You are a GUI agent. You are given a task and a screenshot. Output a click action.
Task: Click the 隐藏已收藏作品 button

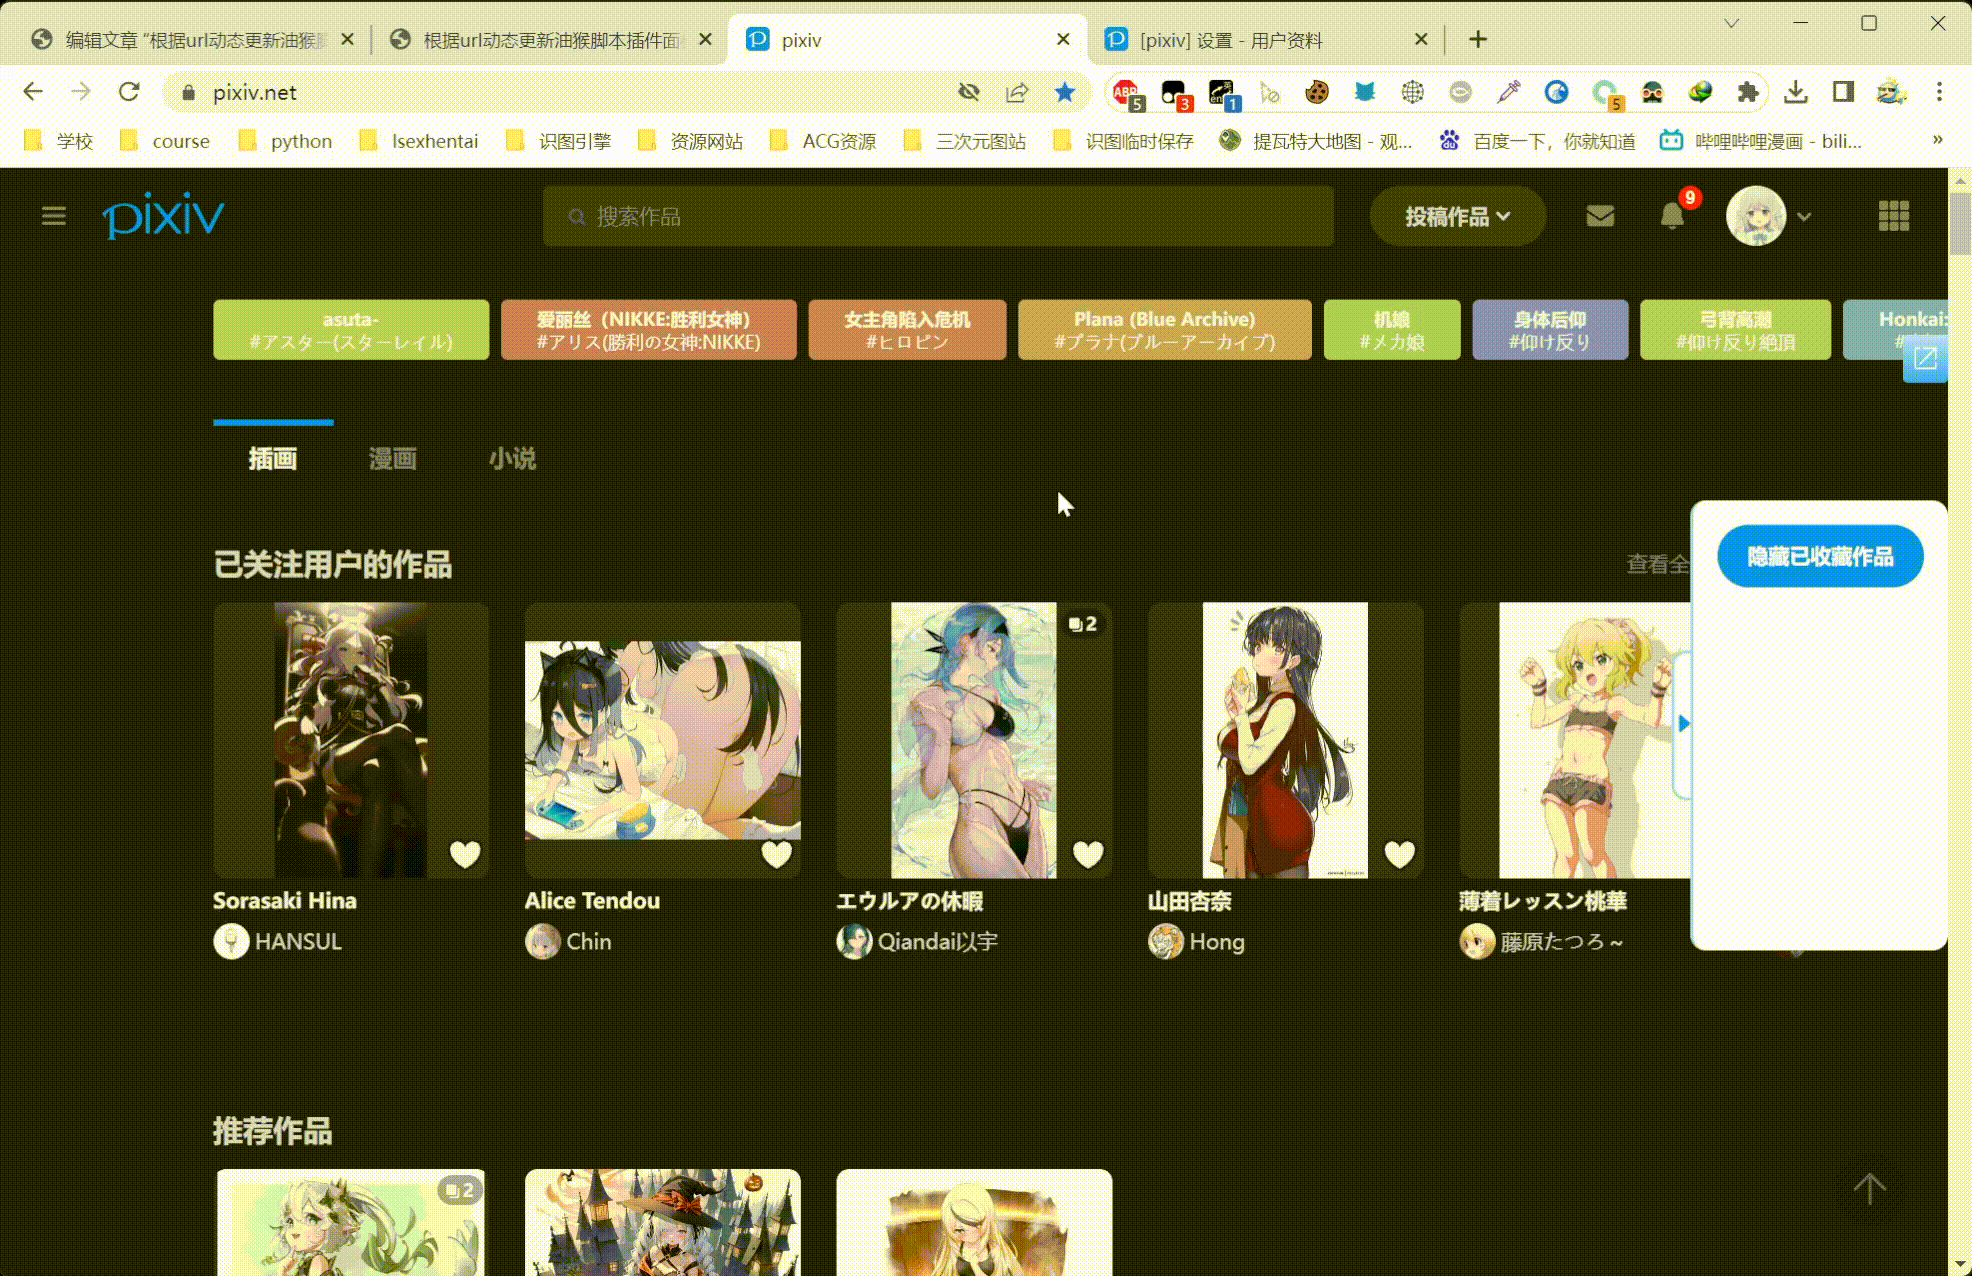point(1820,556)
